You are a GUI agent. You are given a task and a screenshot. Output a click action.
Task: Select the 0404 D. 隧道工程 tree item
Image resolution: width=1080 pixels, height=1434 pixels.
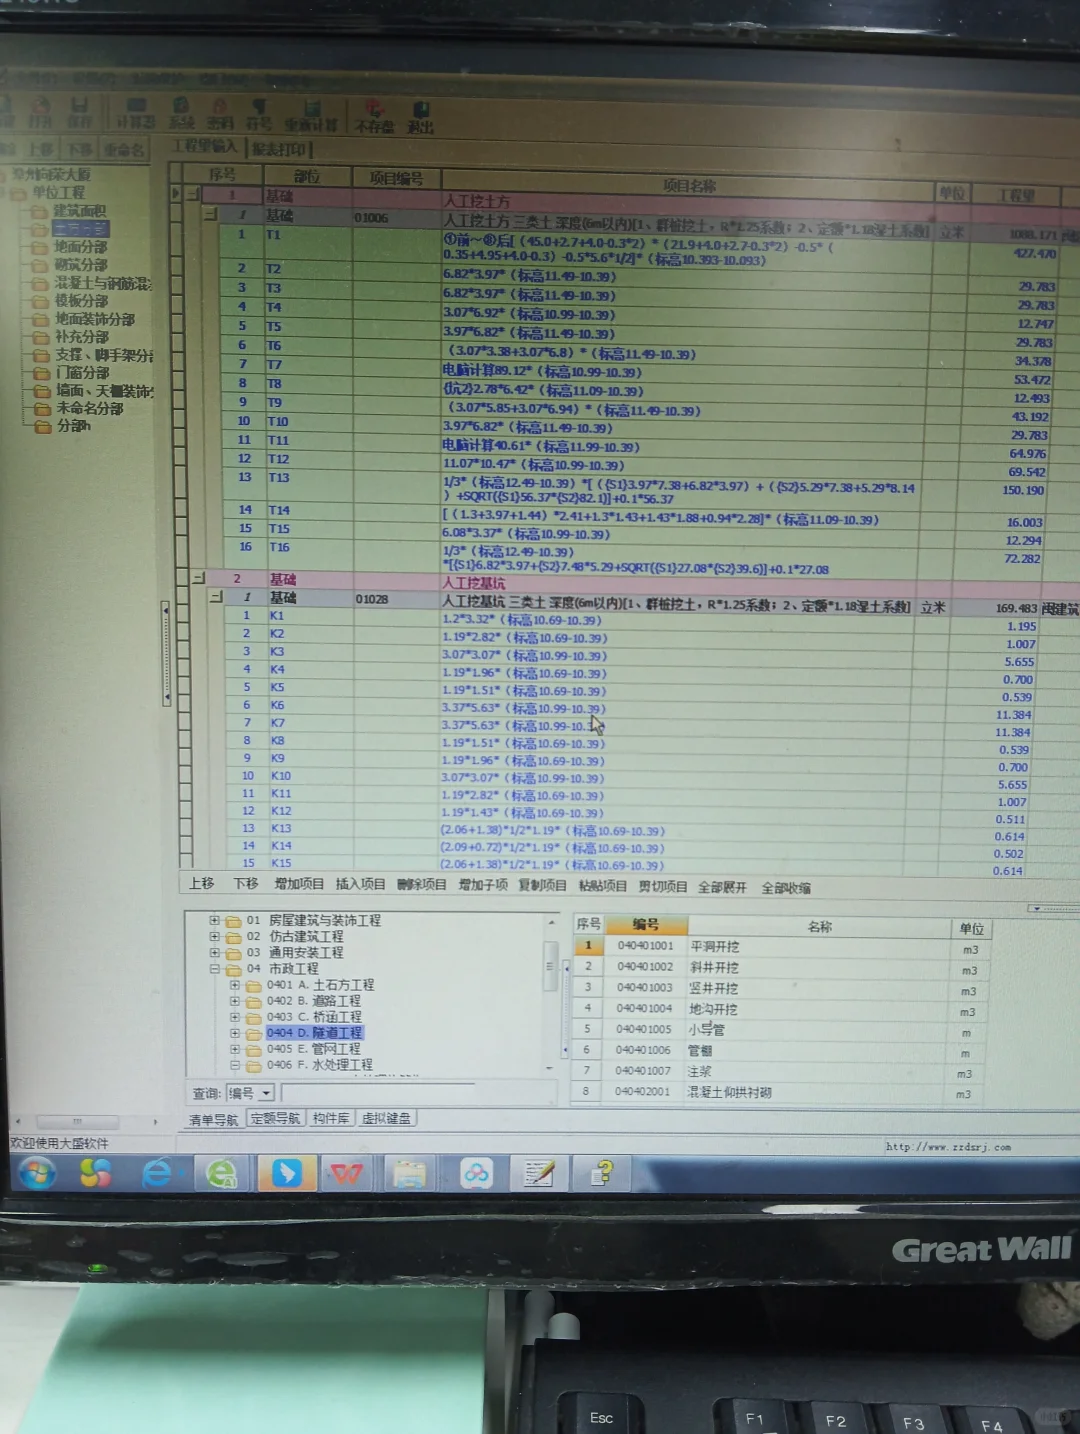[x=314, y=1032]
